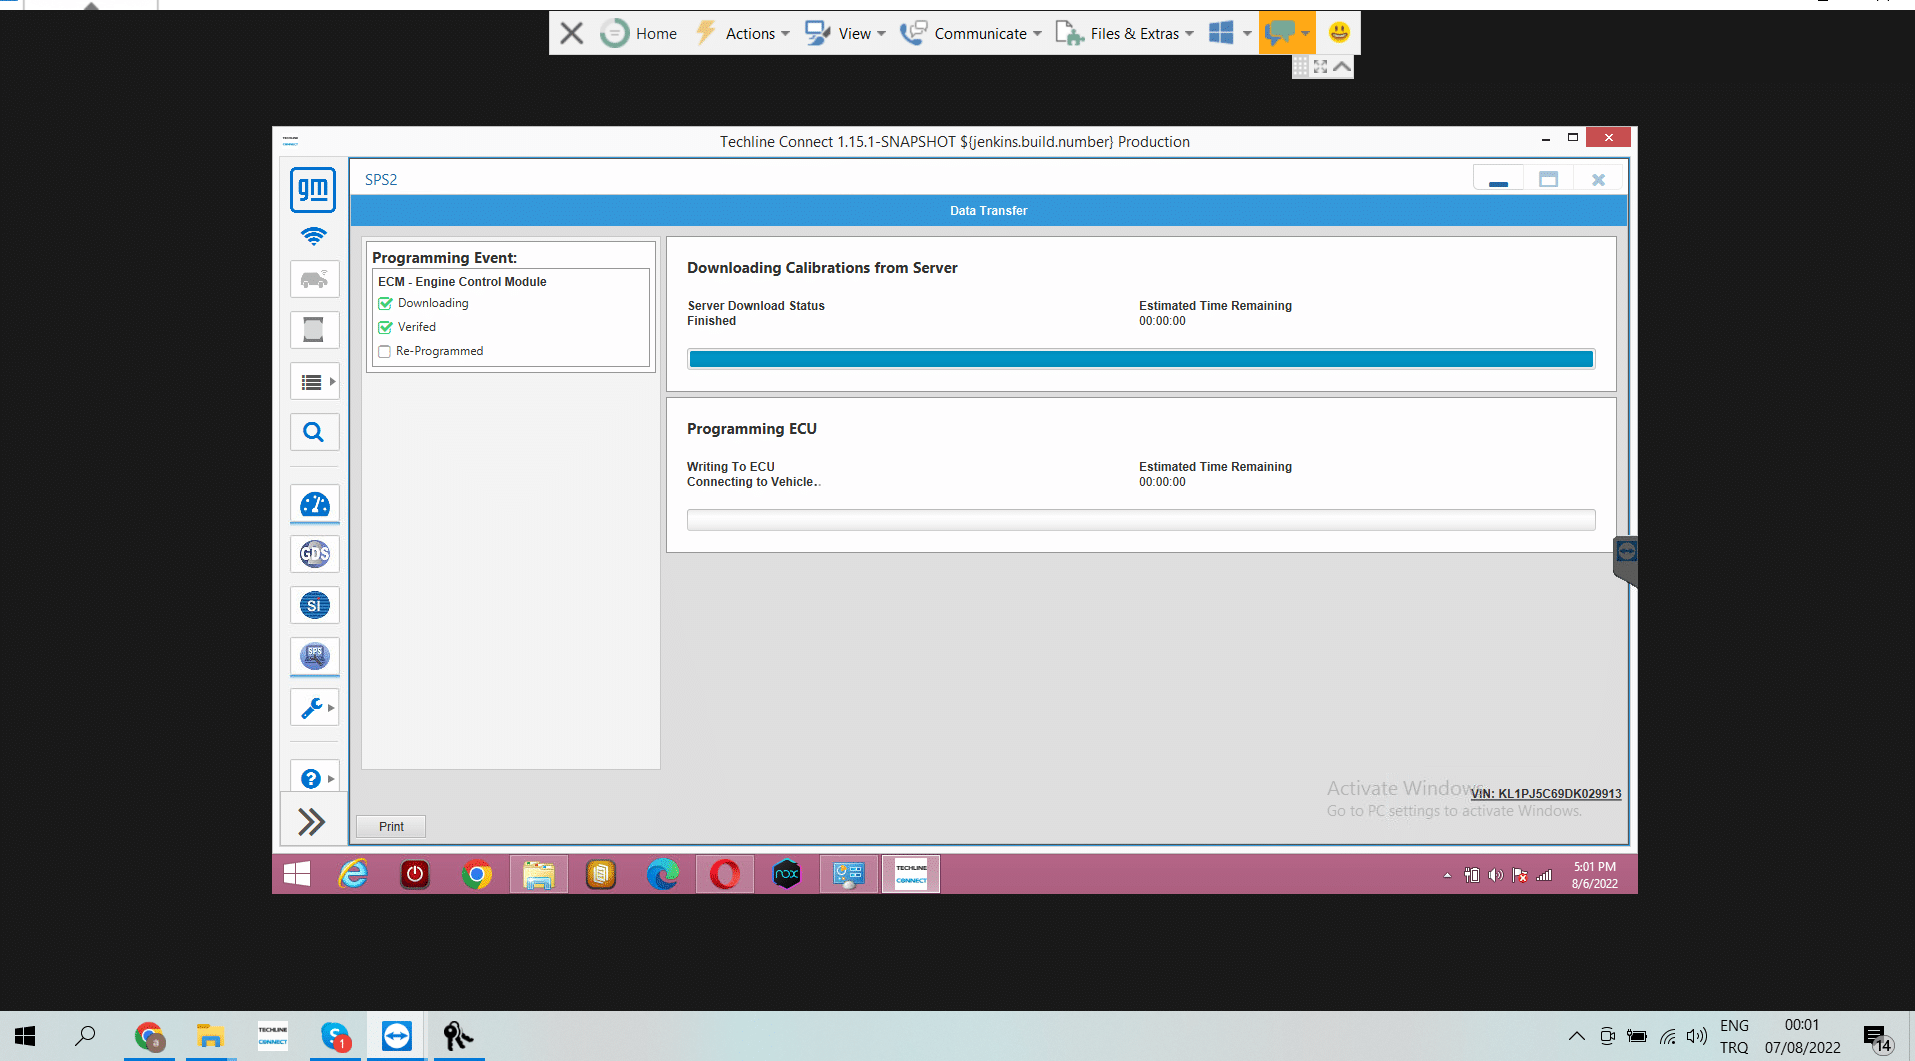Click the remote volume speaker tray icon

[x=1496, y=875]
